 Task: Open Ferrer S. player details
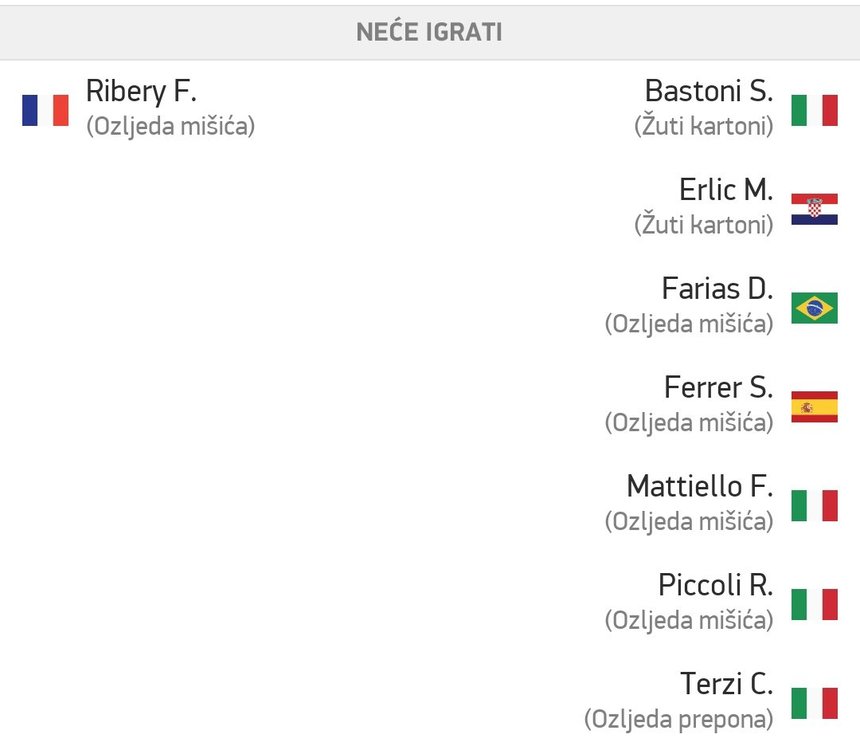click(x=718, y=388)
